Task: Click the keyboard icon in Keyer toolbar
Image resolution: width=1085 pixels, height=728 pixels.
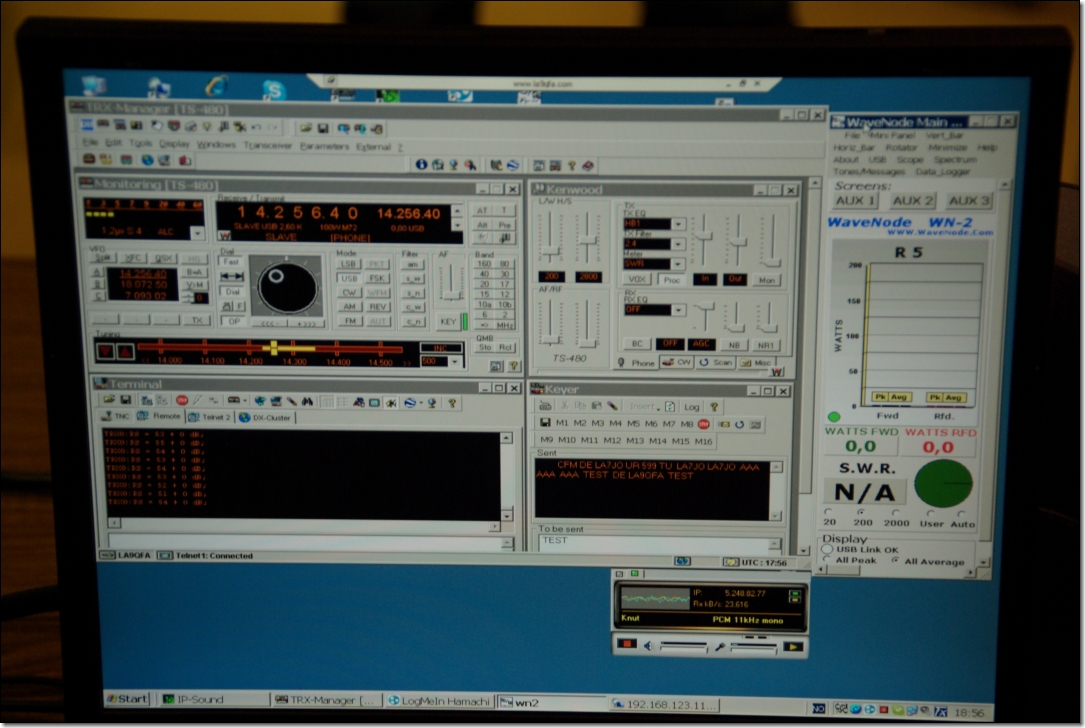Action: point(545,406)
